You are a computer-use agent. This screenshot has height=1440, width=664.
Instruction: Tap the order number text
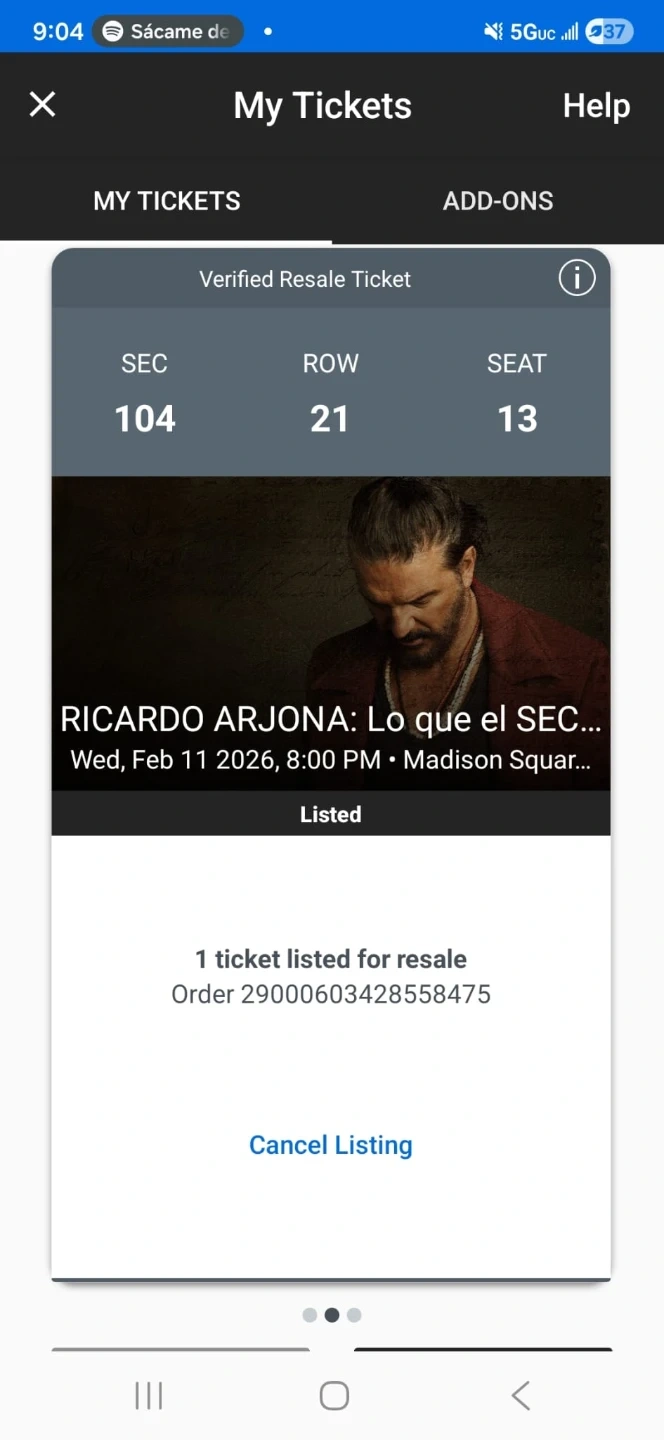(x=330, y=994)
